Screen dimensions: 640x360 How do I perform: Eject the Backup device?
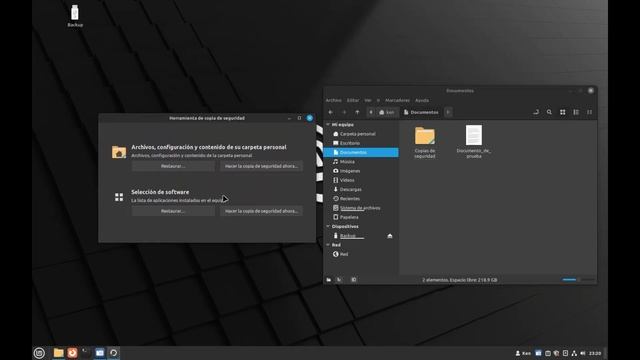point(390,236)
